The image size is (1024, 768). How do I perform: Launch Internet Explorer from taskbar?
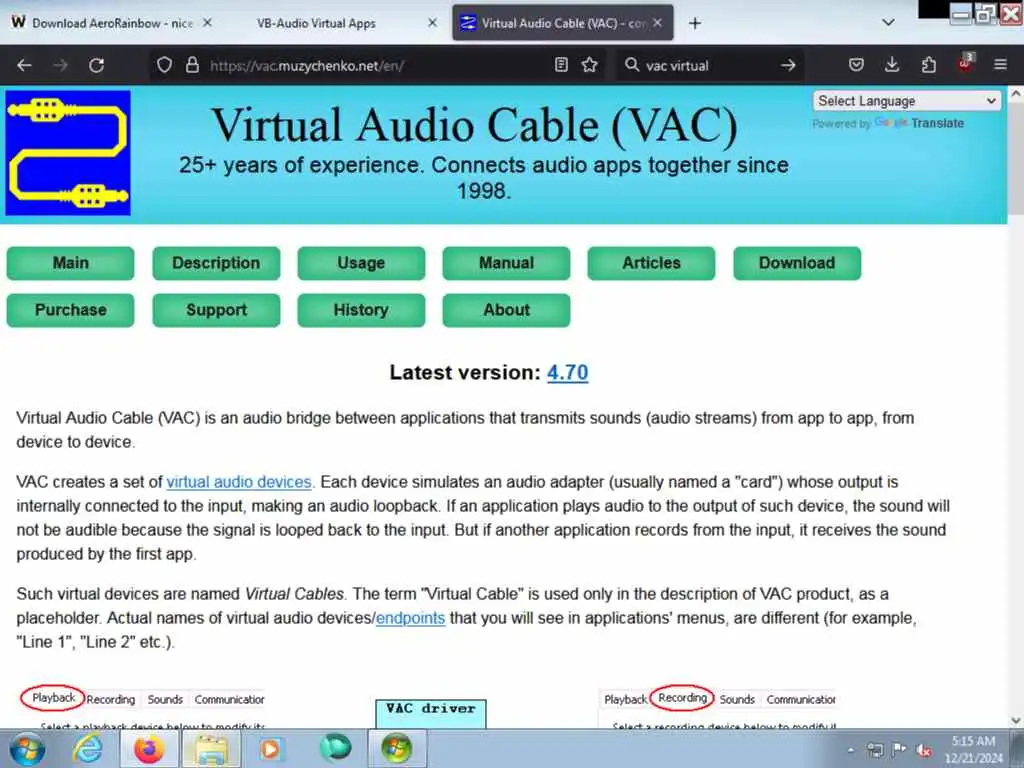[88, 749]
